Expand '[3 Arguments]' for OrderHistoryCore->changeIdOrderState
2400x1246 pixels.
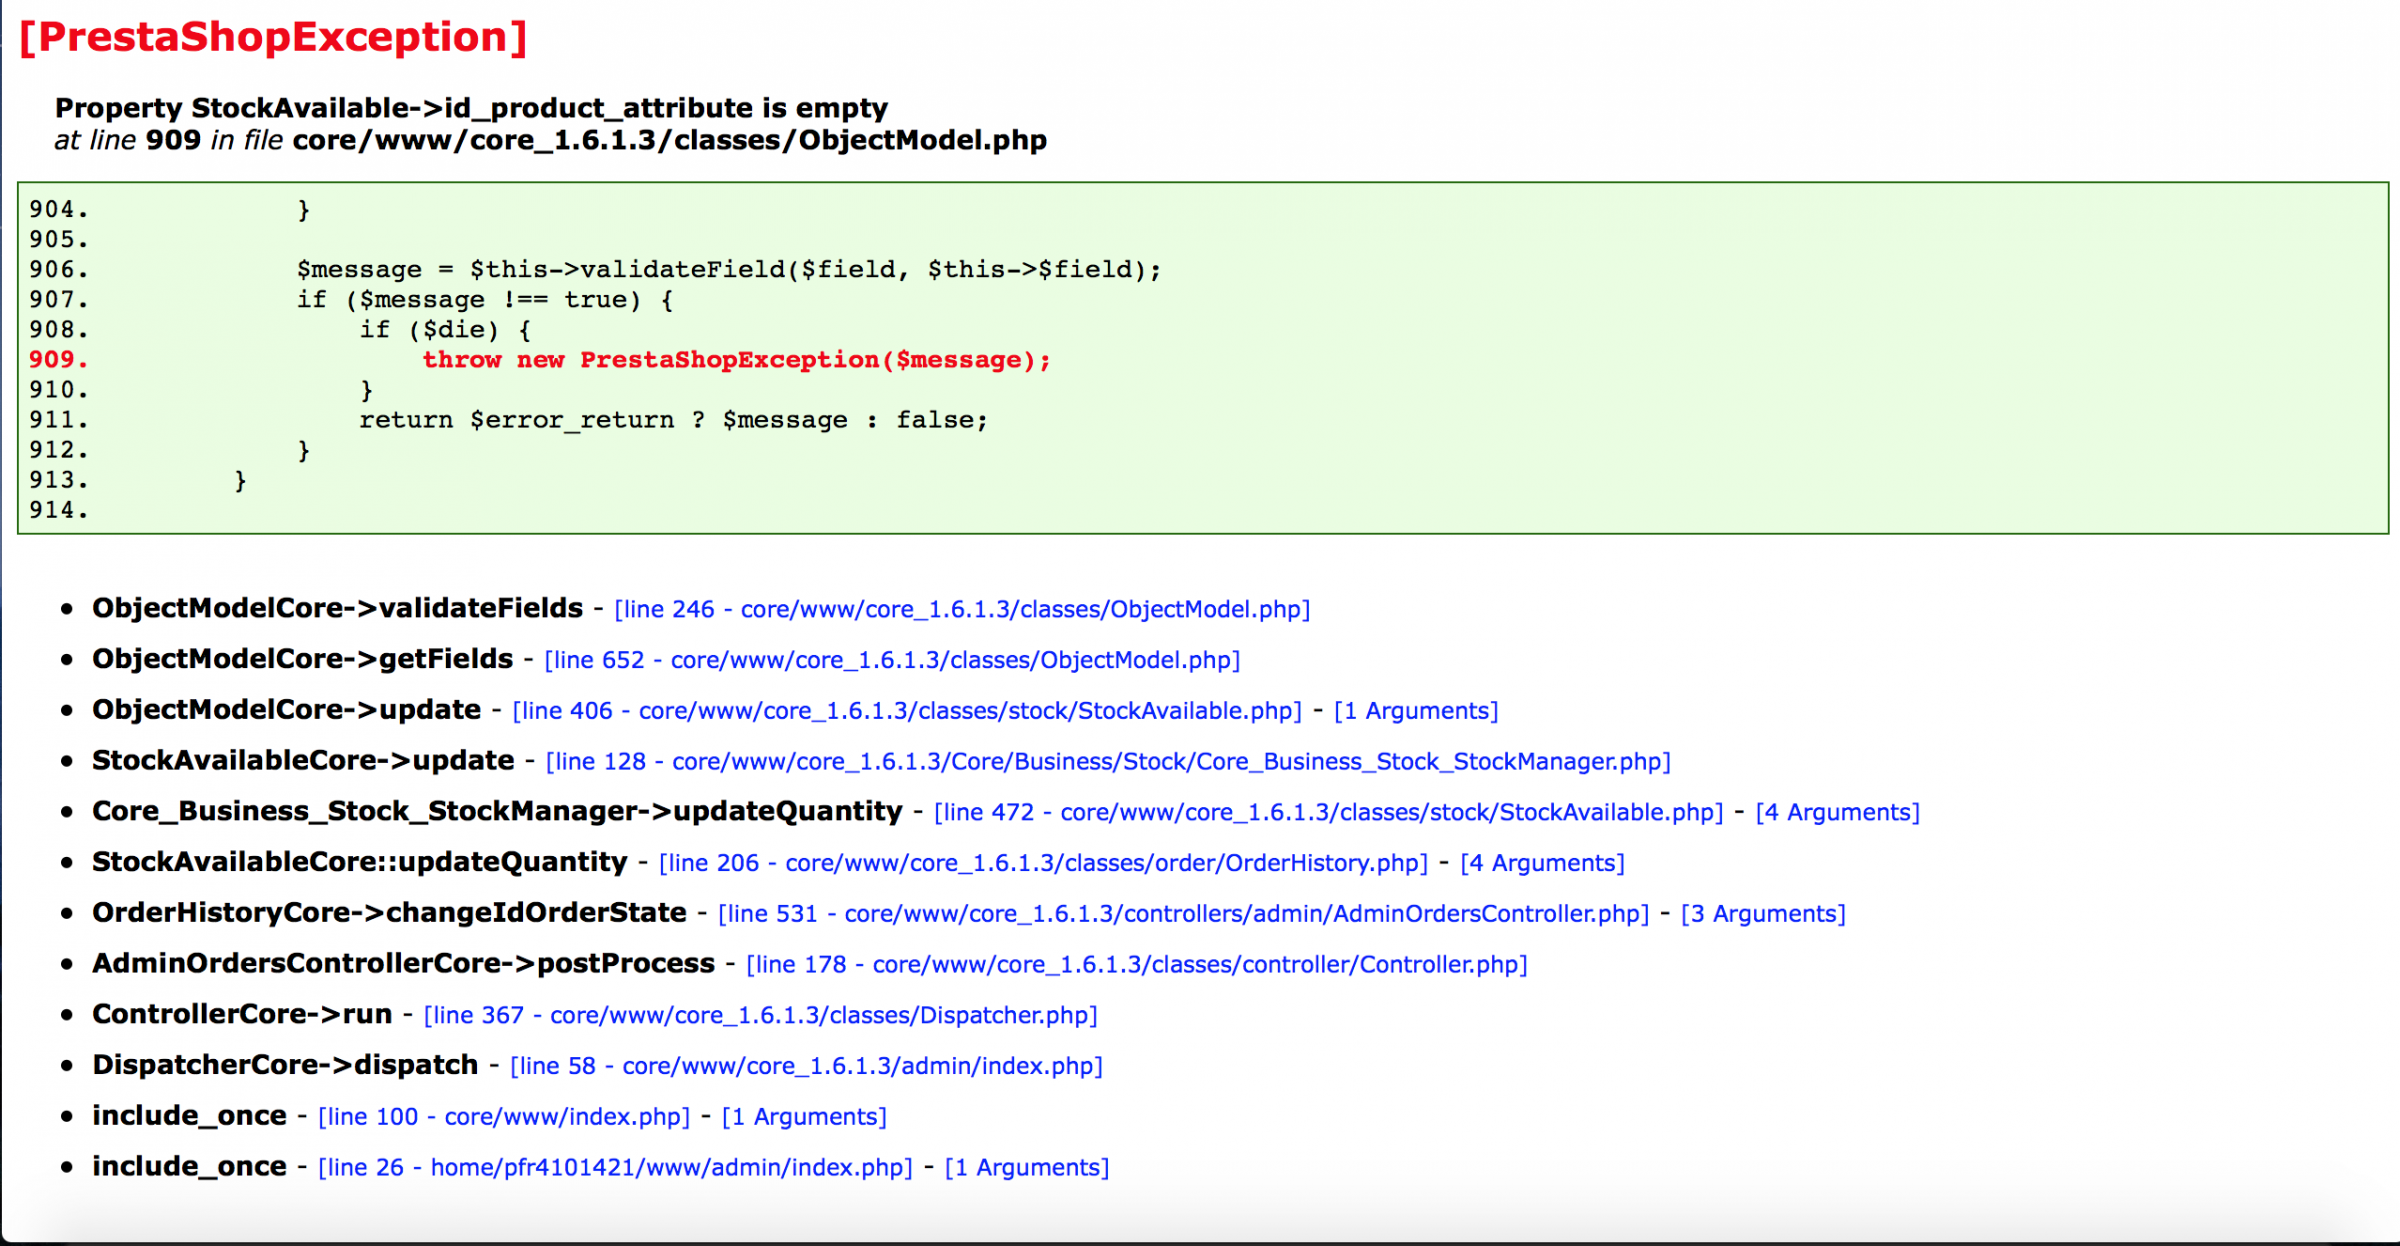click(1763, 914)
